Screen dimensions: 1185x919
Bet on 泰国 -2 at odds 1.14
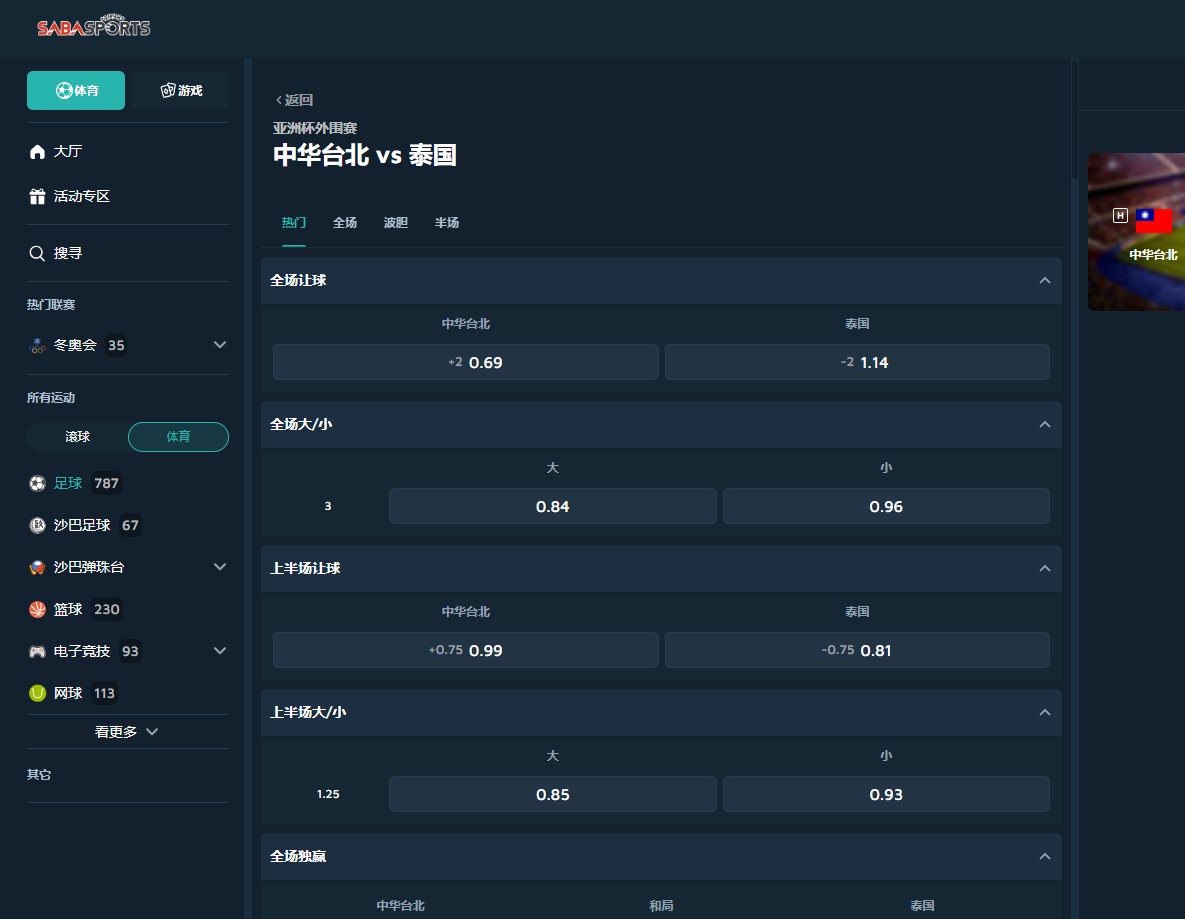857,362
